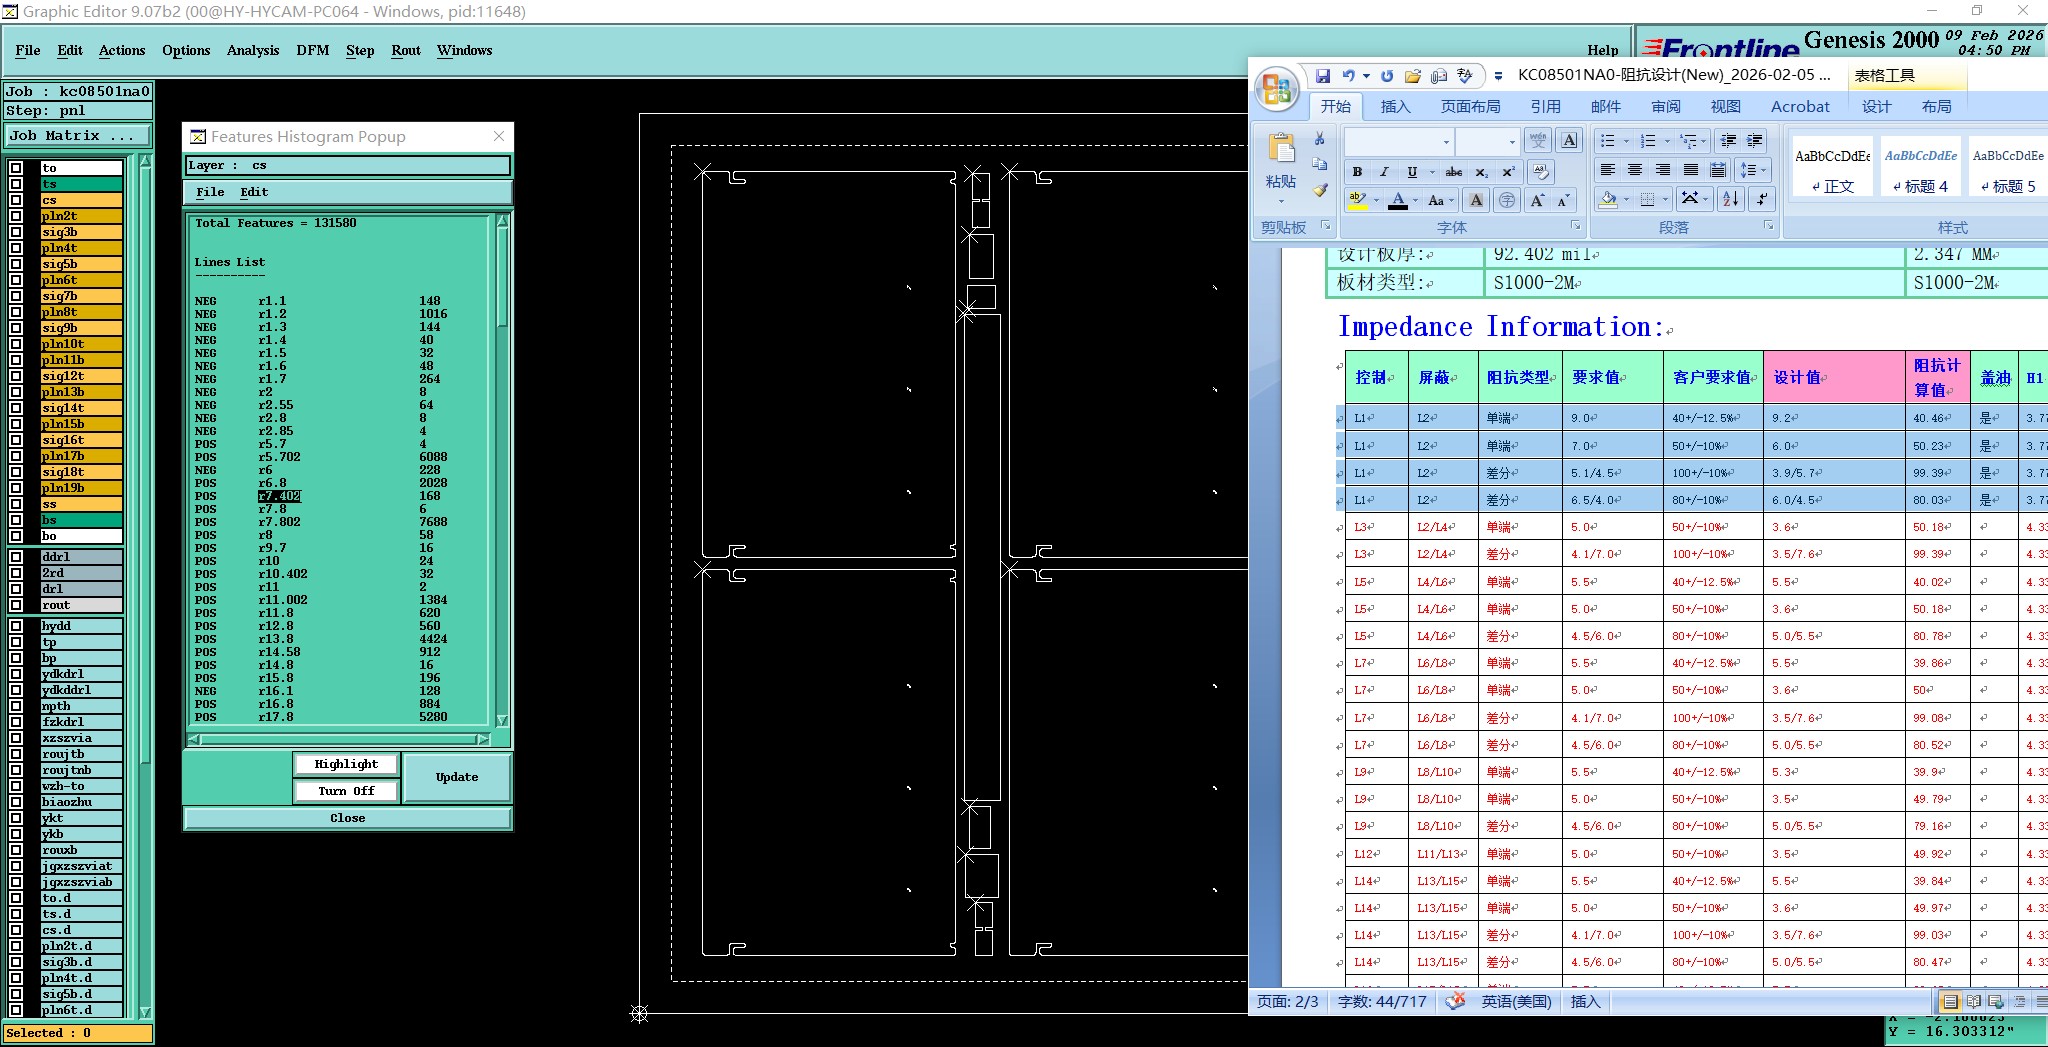Screen dimensions: 2048x1047
Task: Open the Job Matrix button
Action: click(x=79, y=136)
